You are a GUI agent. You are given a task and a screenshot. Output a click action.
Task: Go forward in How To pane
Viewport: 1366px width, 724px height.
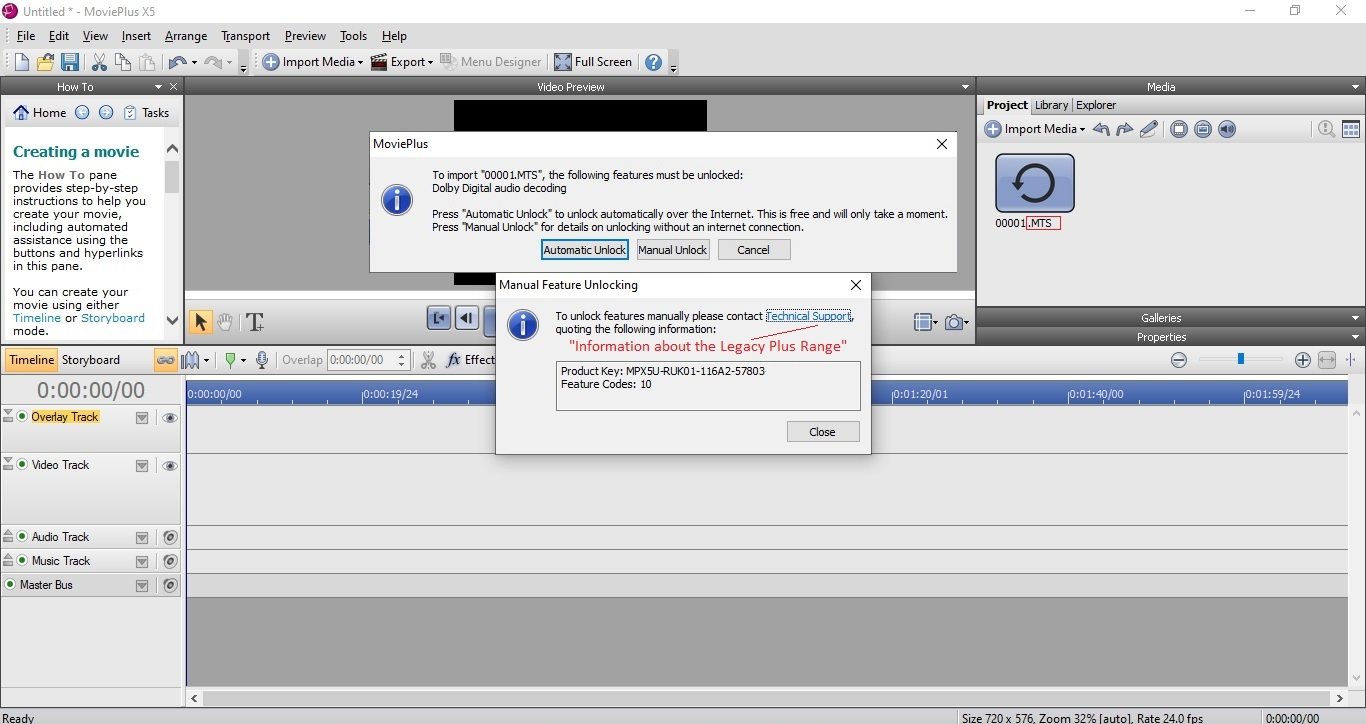106,113
